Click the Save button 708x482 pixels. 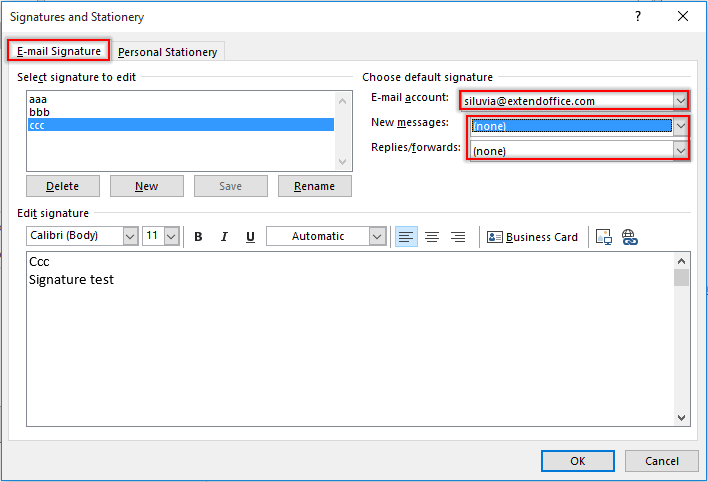(x=231, y=186)
